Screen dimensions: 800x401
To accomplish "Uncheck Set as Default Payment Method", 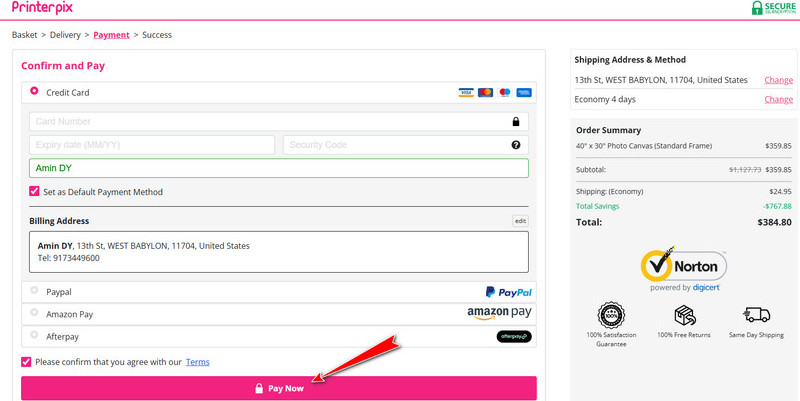I will point(35,191).
